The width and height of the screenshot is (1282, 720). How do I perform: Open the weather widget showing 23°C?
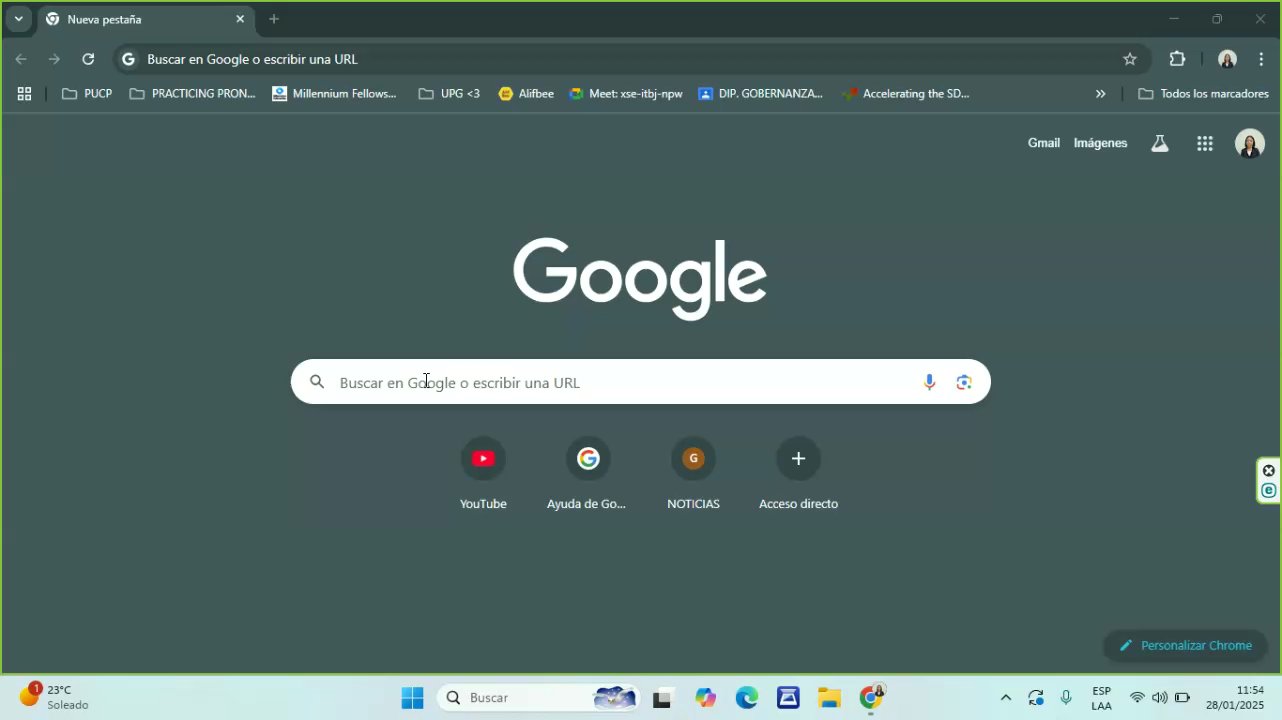pyautogui.click(x=55, y=697)
